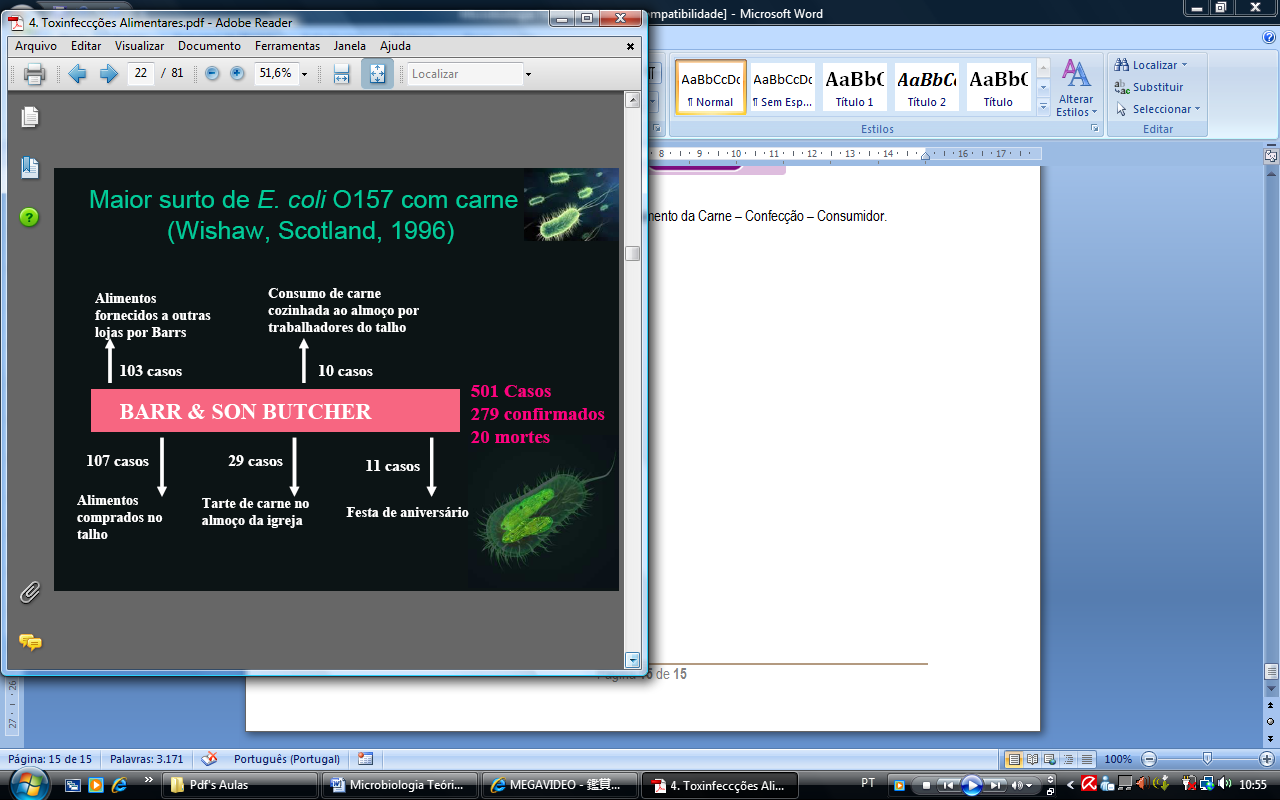Click Português (Portugal) language in status bar

287,759
